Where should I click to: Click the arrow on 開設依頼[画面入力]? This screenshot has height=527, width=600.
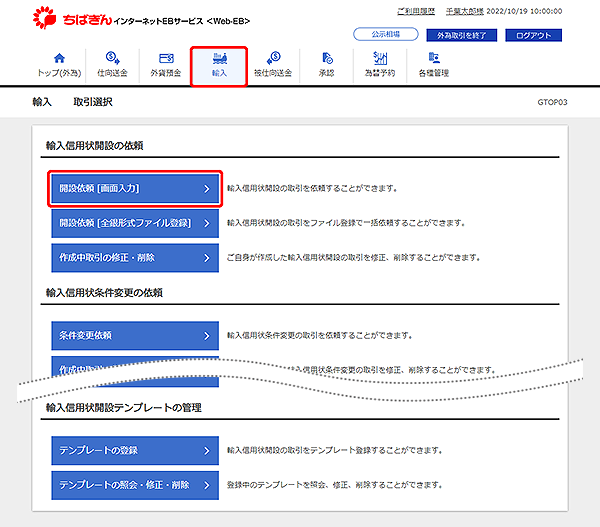tap(207, 189)
